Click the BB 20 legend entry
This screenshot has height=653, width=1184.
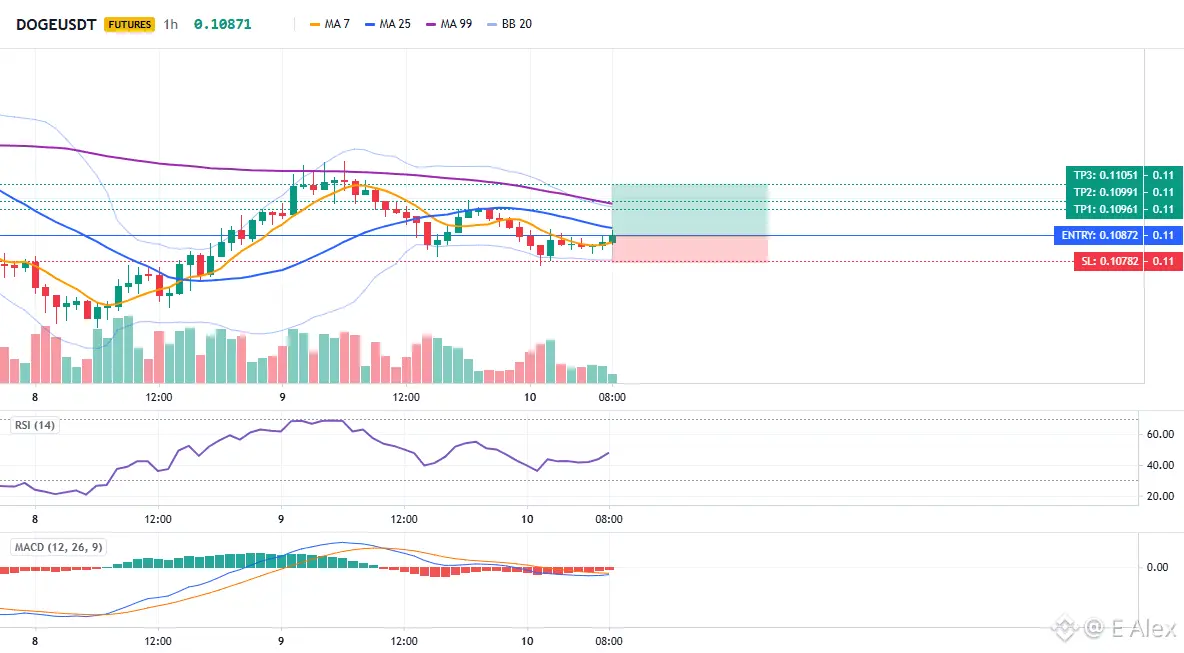coord(509,24)
